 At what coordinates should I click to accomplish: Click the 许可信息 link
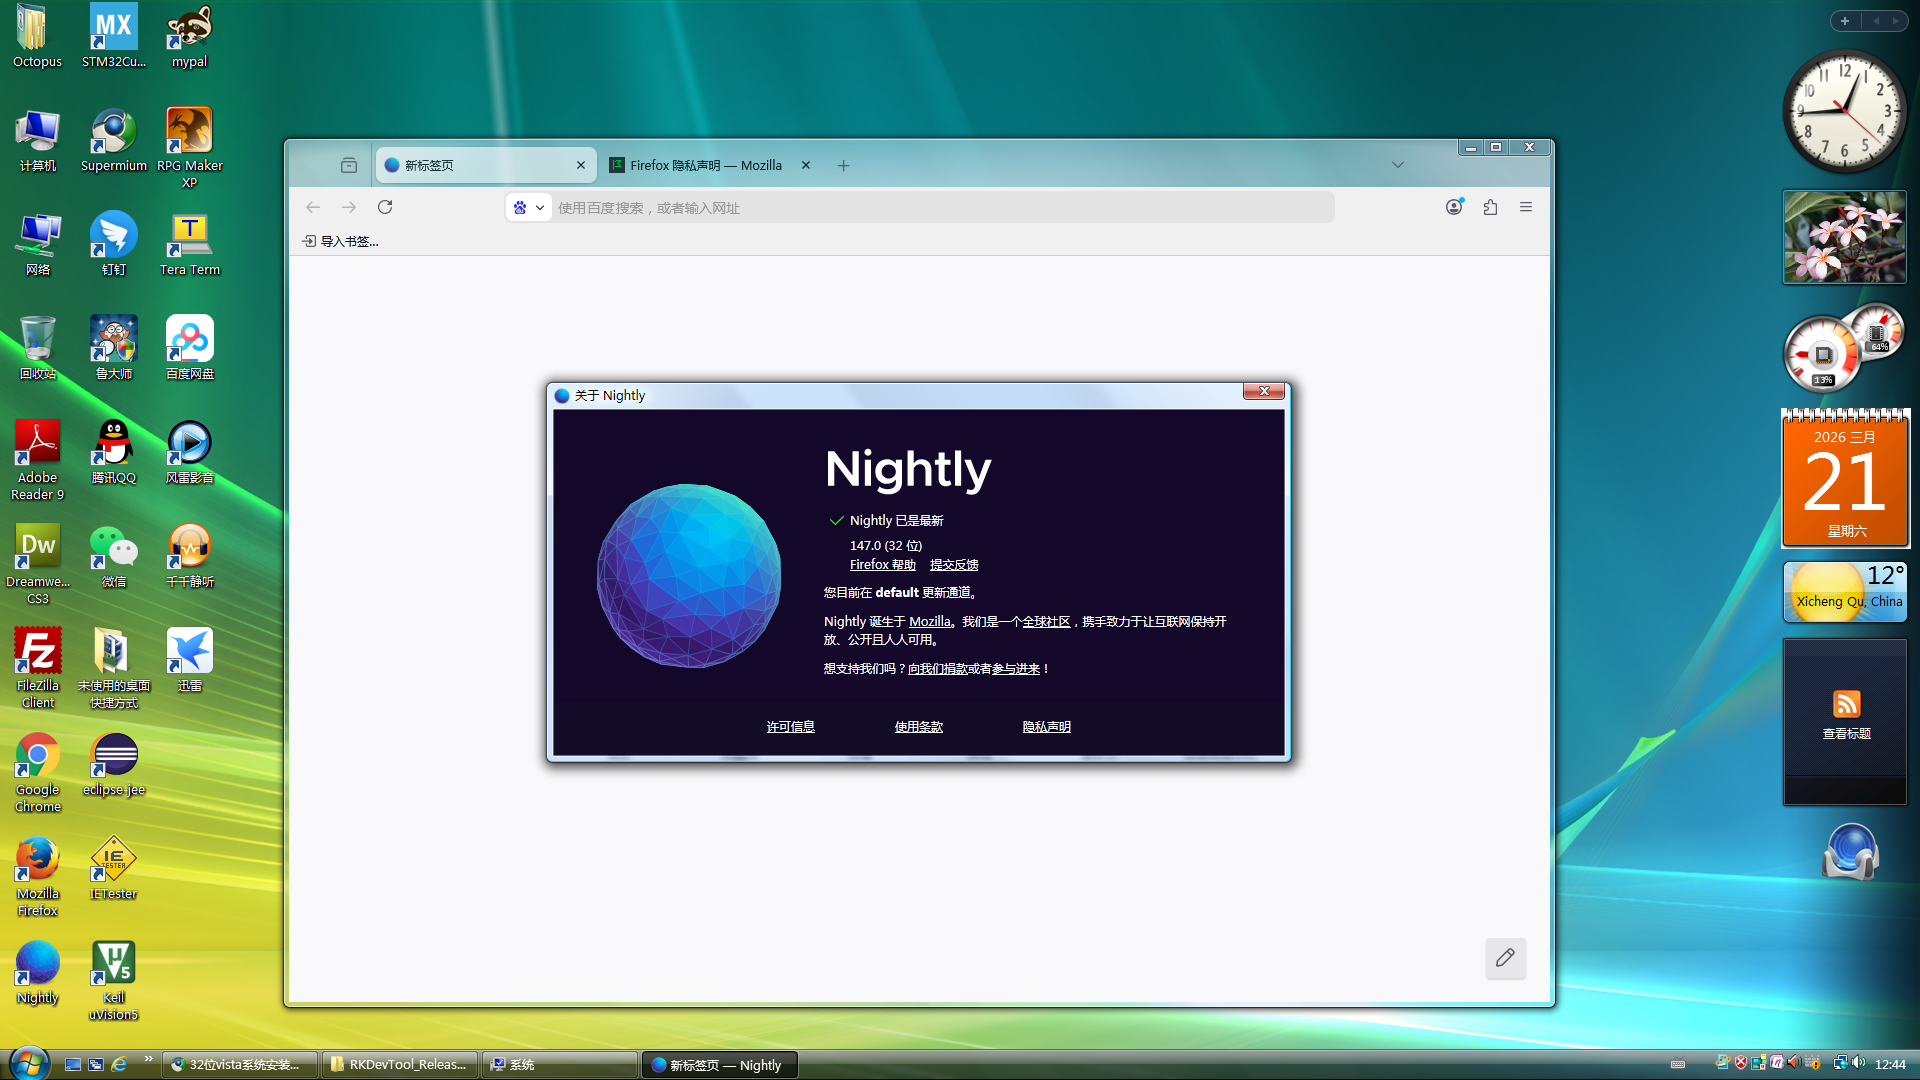790,727
